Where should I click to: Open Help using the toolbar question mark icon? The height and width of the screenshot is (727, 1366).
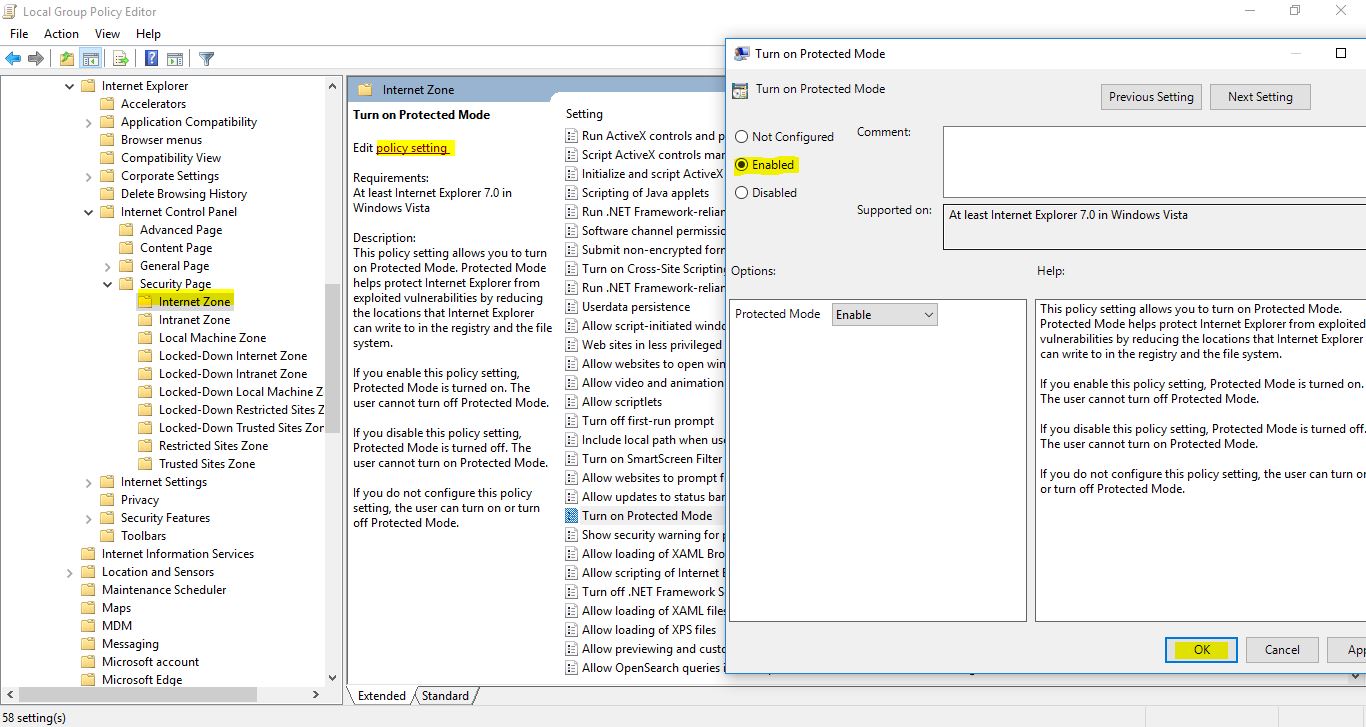point(151,58)
